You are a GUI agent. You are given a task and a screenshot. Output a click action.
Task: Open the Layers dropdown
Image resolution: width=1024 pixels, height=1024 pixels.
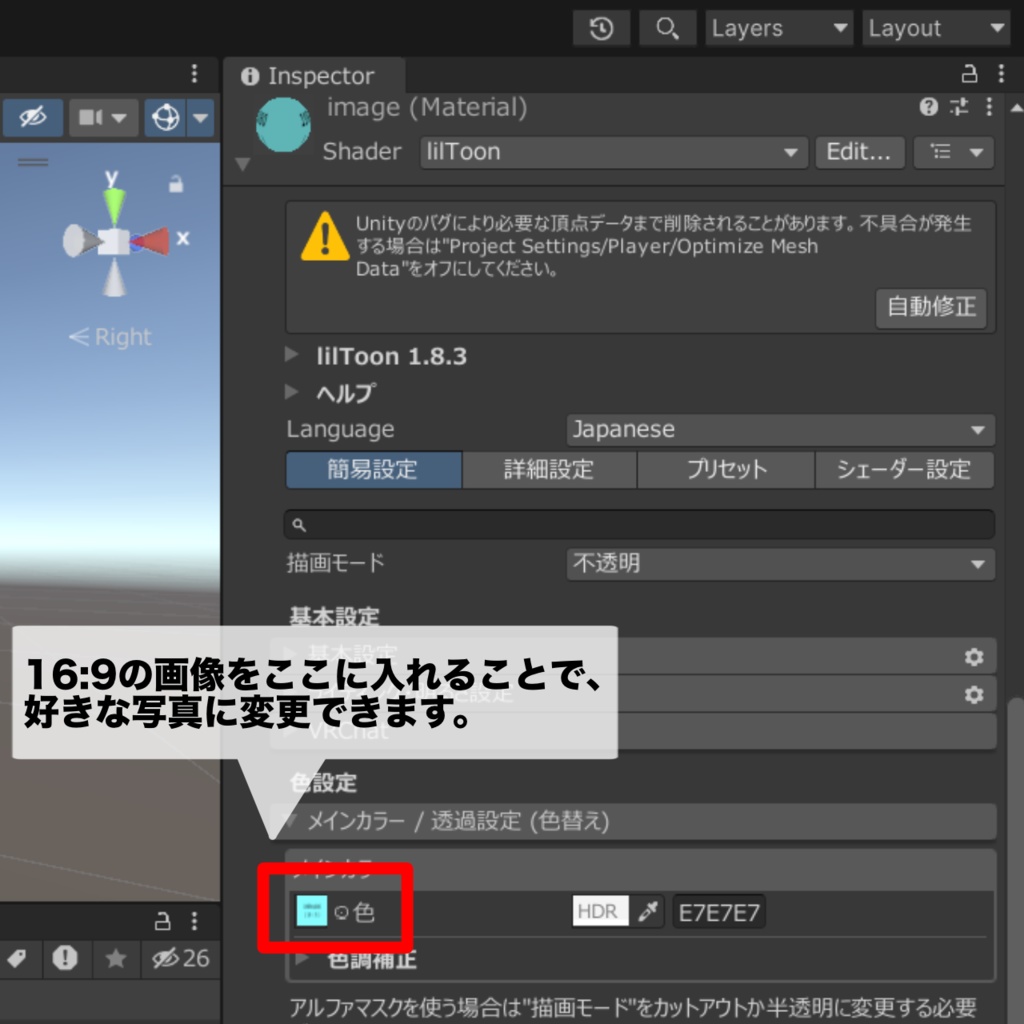click(779, 28)
